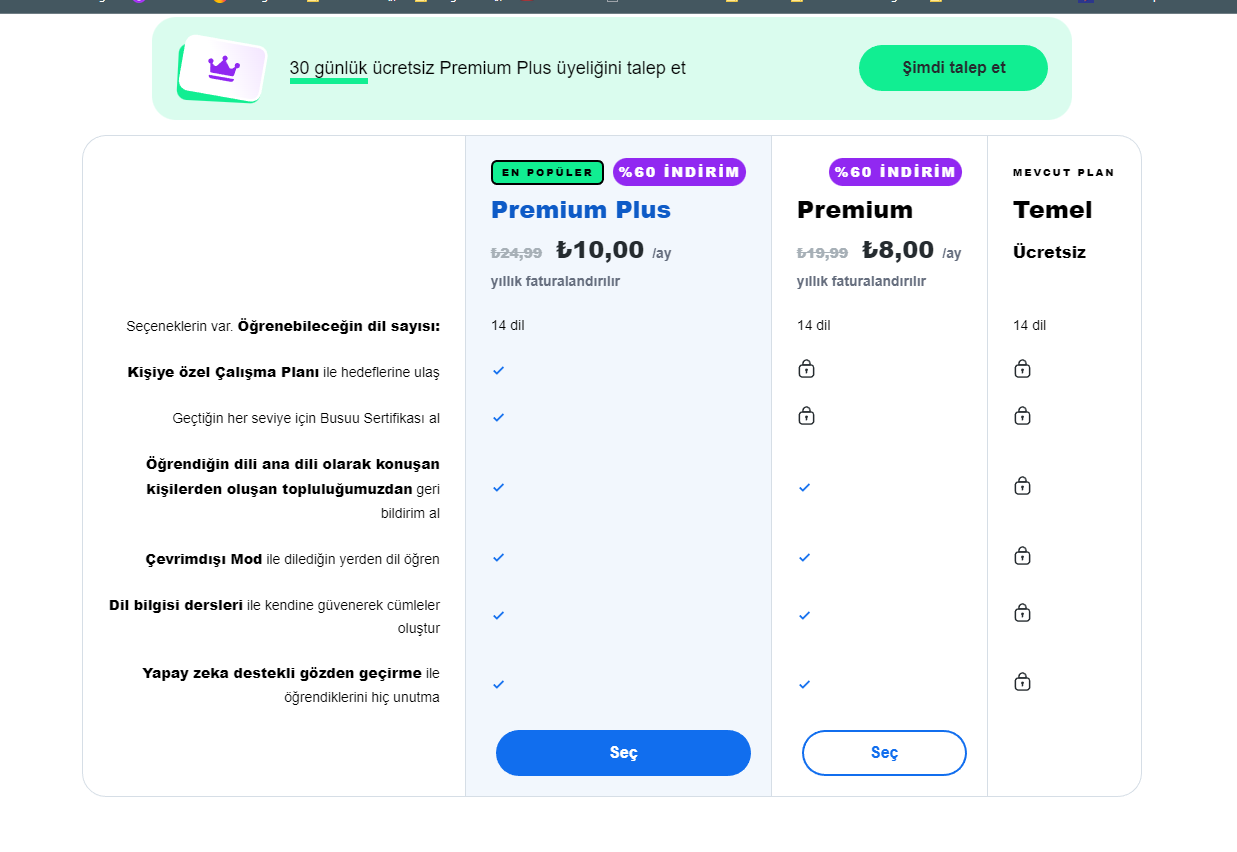Click Temel lock icon for community feedback row
Viewport: 1237px width, 852px height.
[x=1022, y=486]
